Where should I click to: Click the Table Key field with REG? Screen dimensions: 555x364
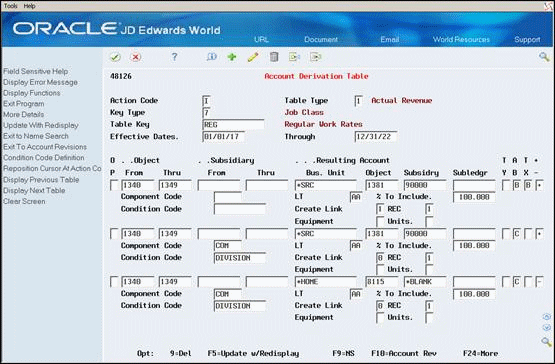pyautogui.click(x=233, y=125)
